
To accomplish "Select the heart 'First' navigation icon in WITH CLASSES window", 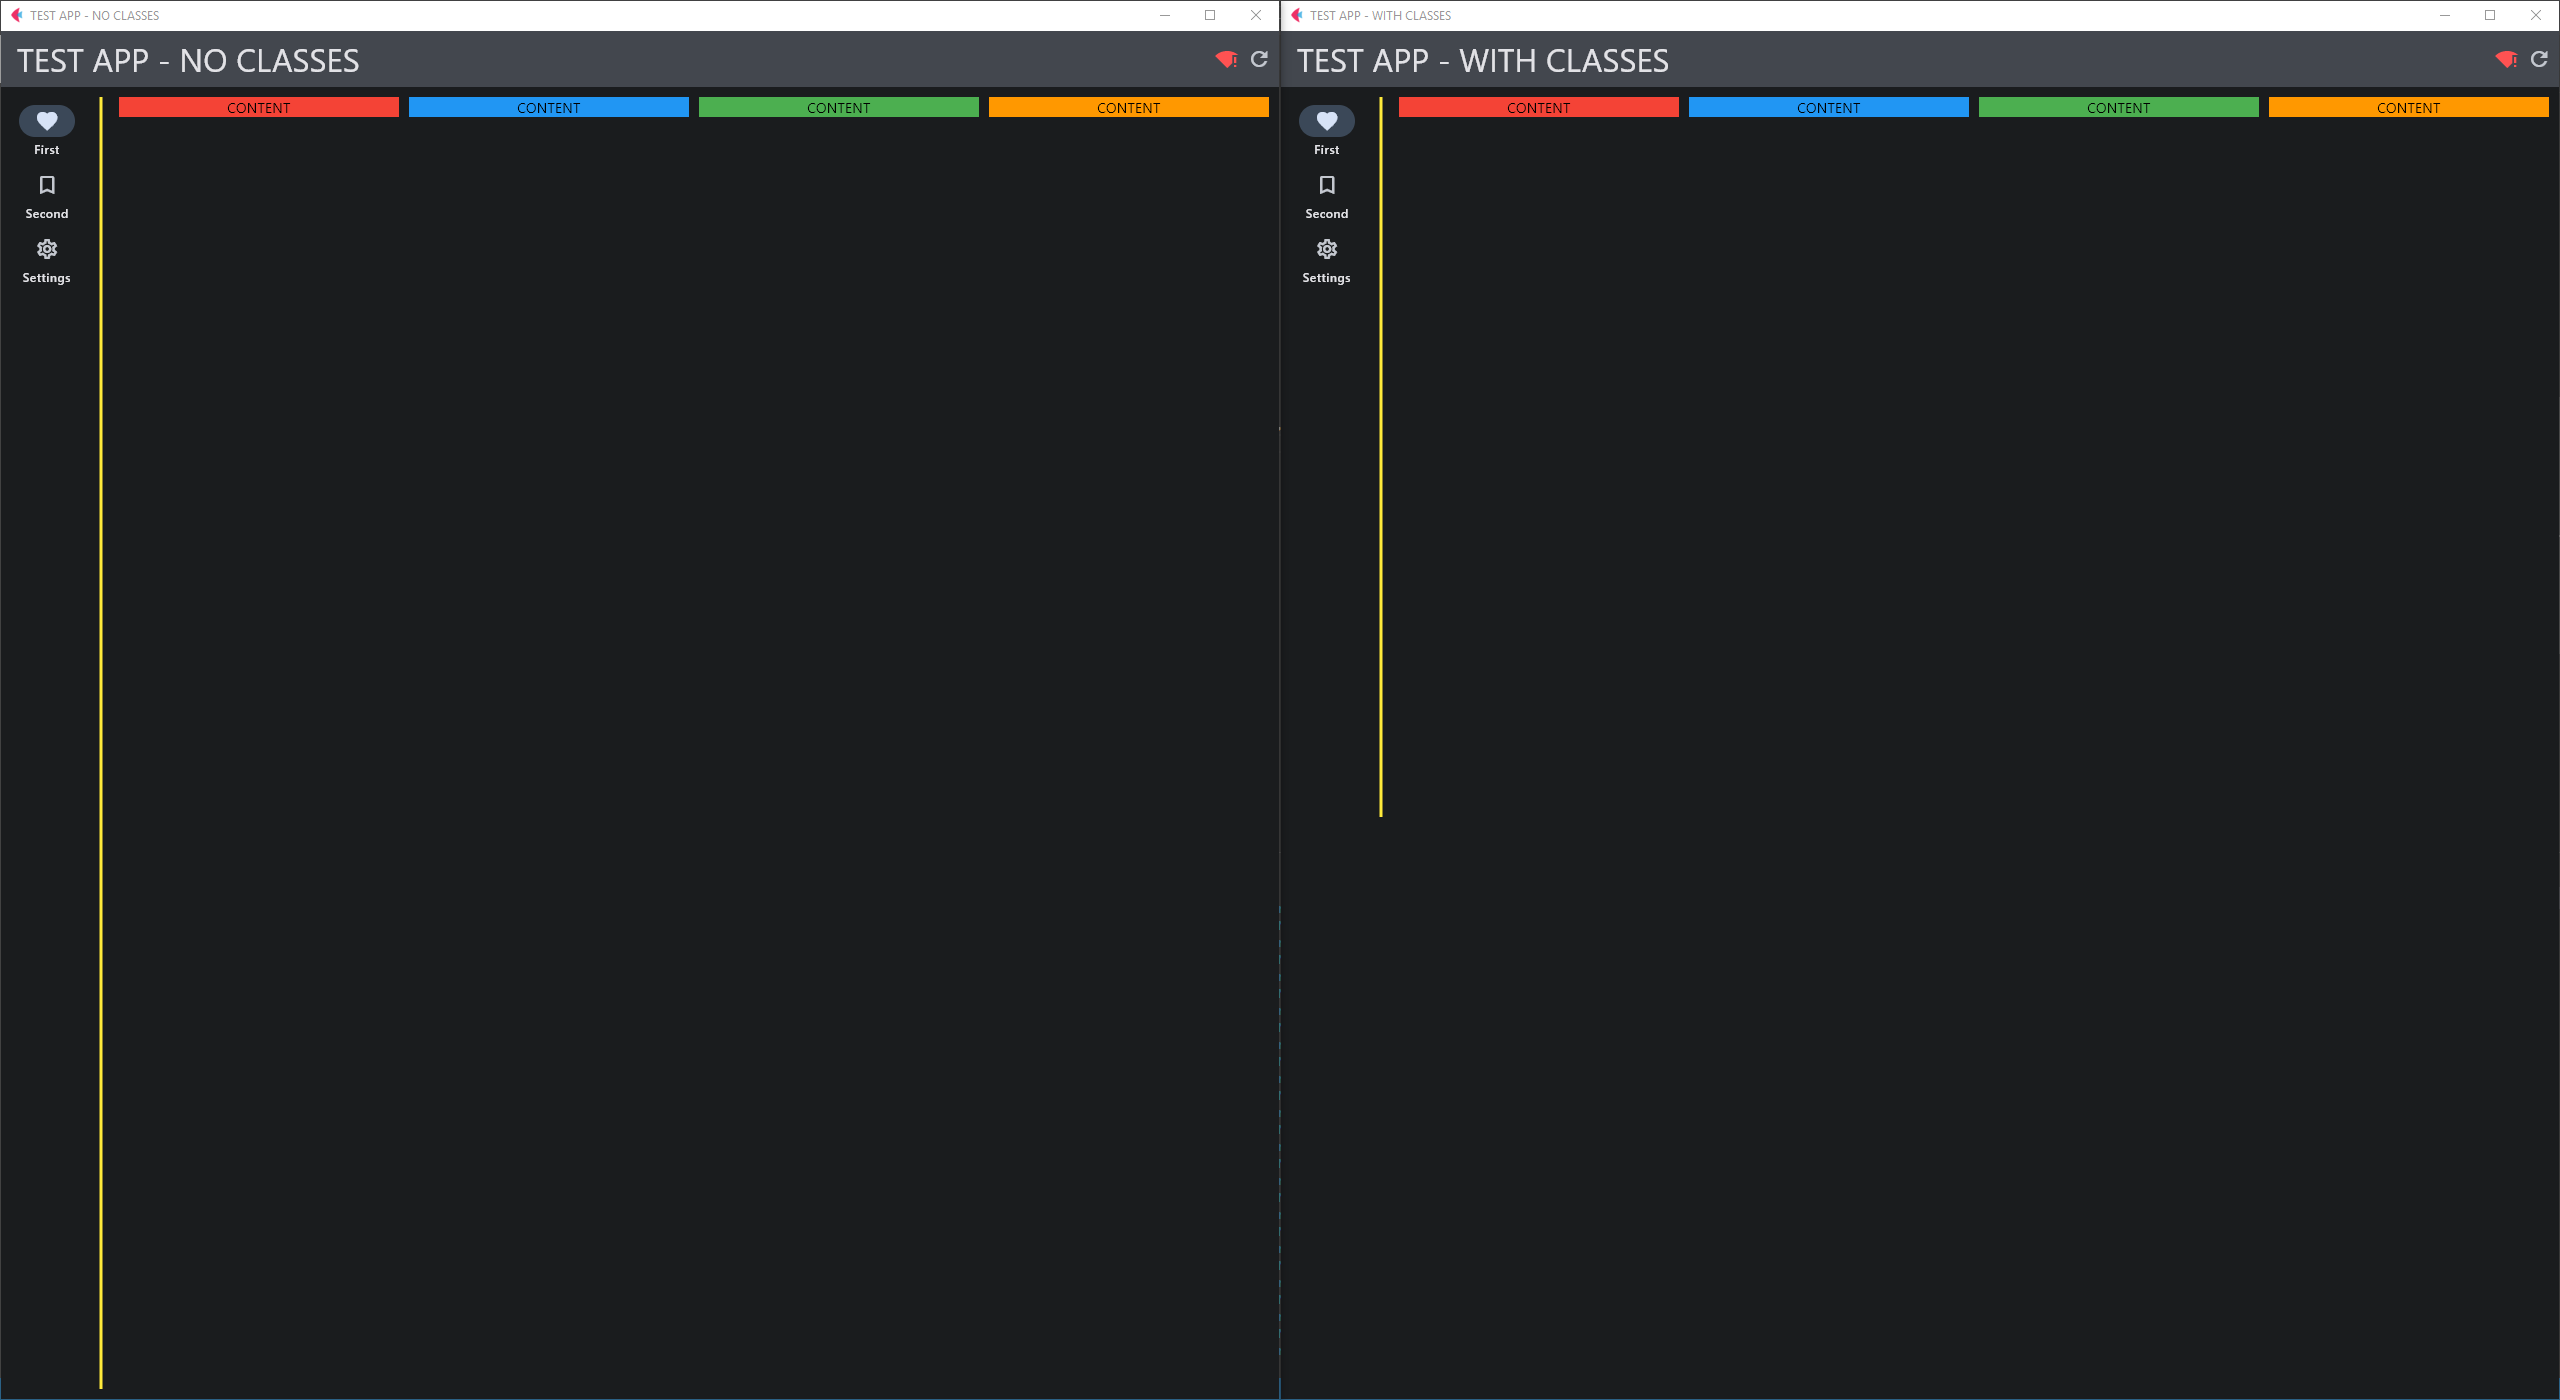I will 1326,121.
